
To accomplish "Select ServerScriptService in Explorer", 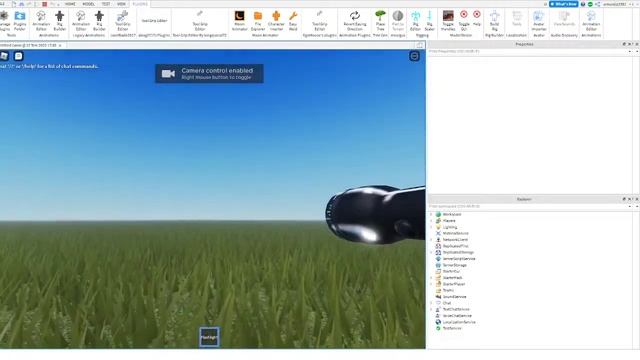I will pos(459,259).
